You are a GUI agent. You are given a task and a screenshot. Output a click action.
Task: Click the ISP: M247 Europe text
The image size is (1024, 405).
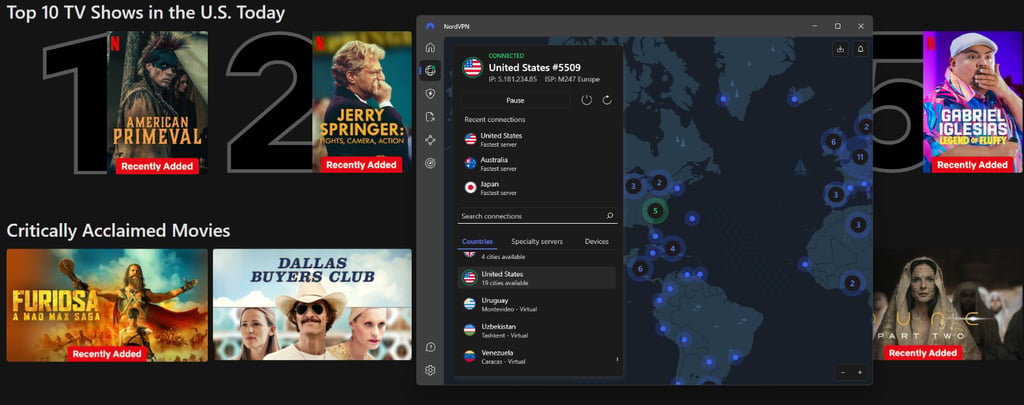point(571,79)
